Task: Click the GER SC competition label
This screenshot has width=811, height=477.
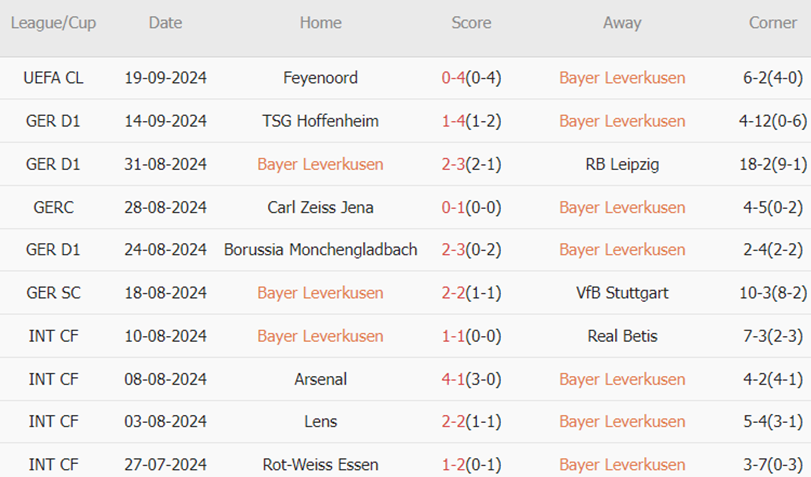Action: pos(54,293)
